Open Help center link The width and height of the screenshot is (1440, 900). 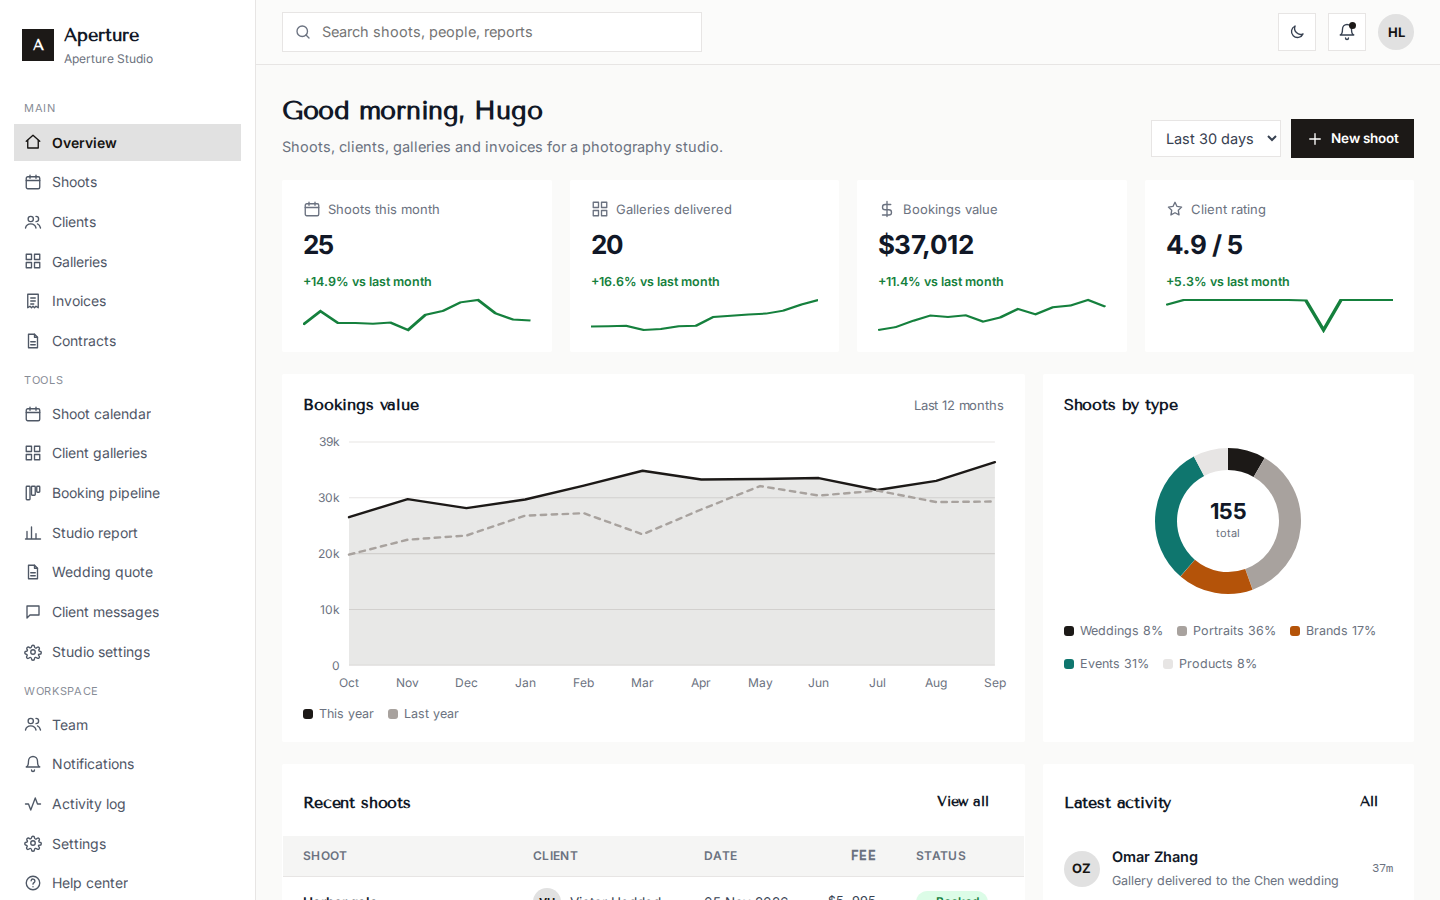click(127, 883)
